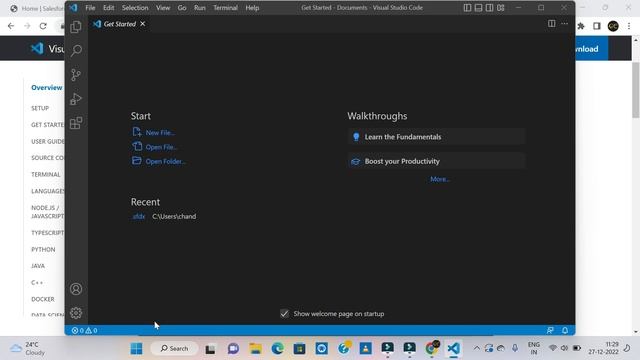The image size is (640, 360).
Task: Uncheck Show welcome page on startup
Action: click(284, 313)
